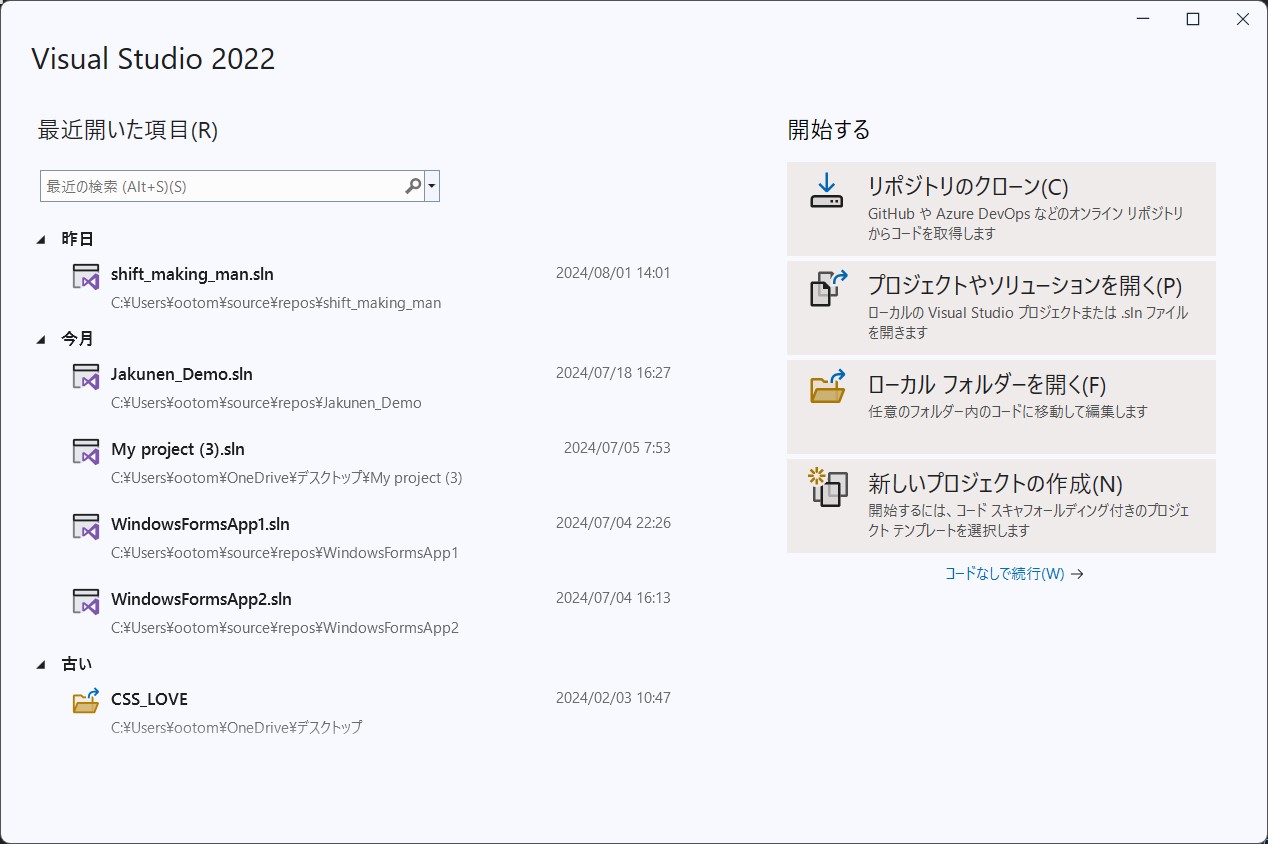Click the Jakunen_Demo.sln solution icon
1268x844 pixels.
tap(86, 377)
